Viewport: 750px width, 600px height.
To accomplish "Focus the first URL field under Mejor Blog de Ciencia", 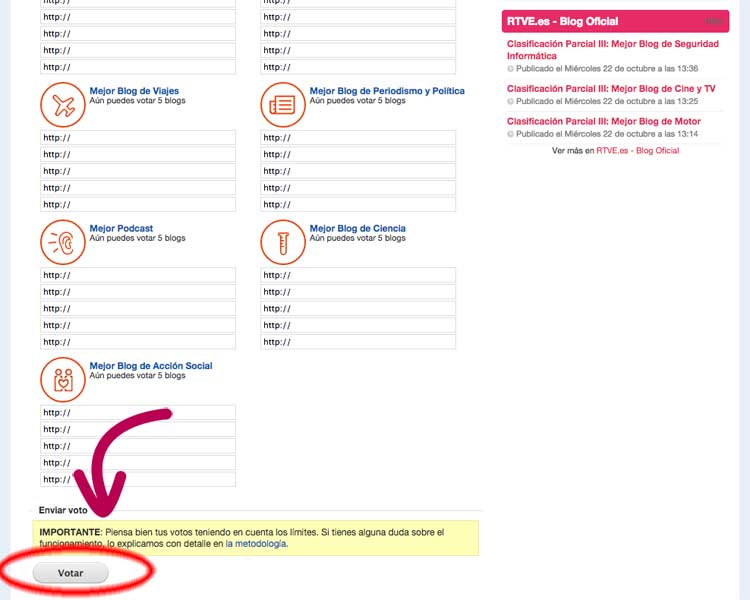I will 358,275.
